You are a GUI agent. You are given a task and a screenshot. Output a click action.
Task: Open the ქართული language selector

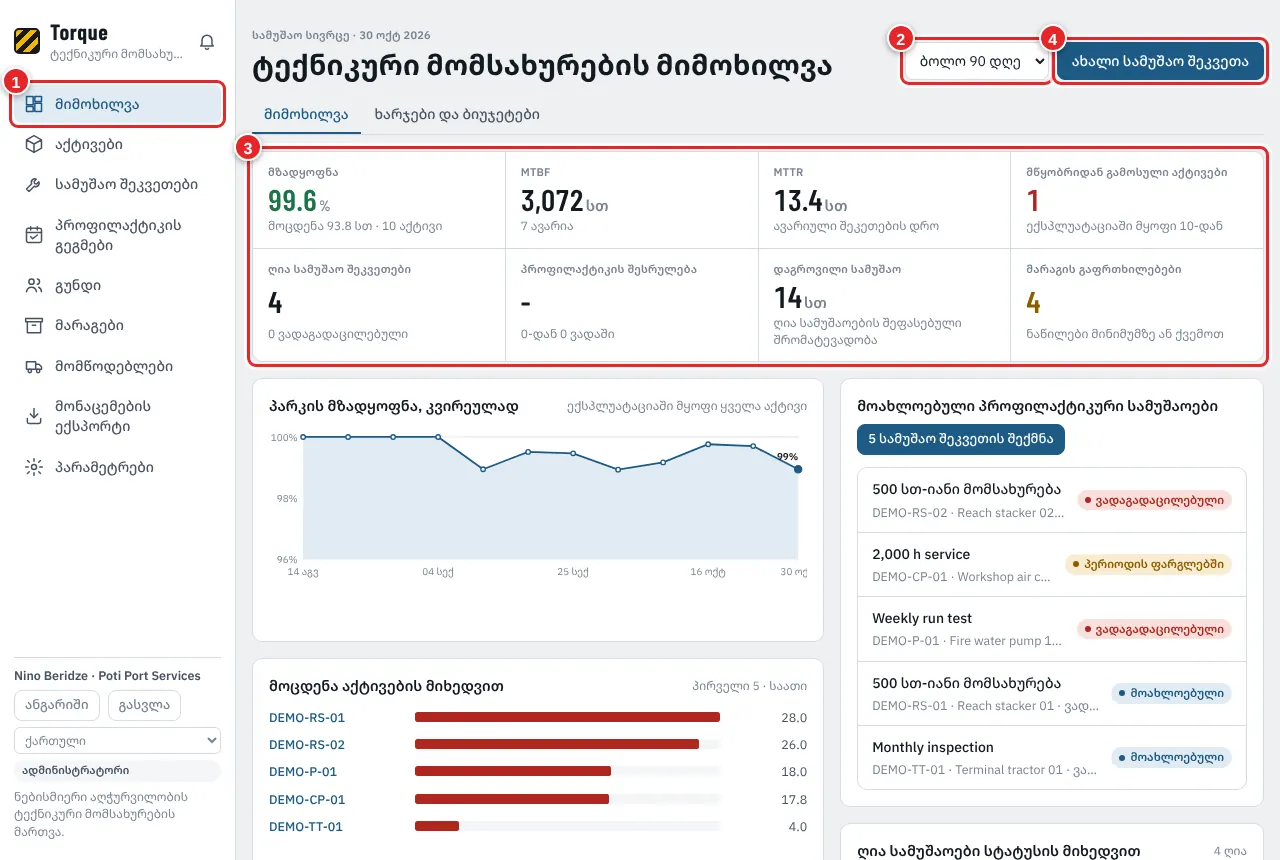point(117,741)
